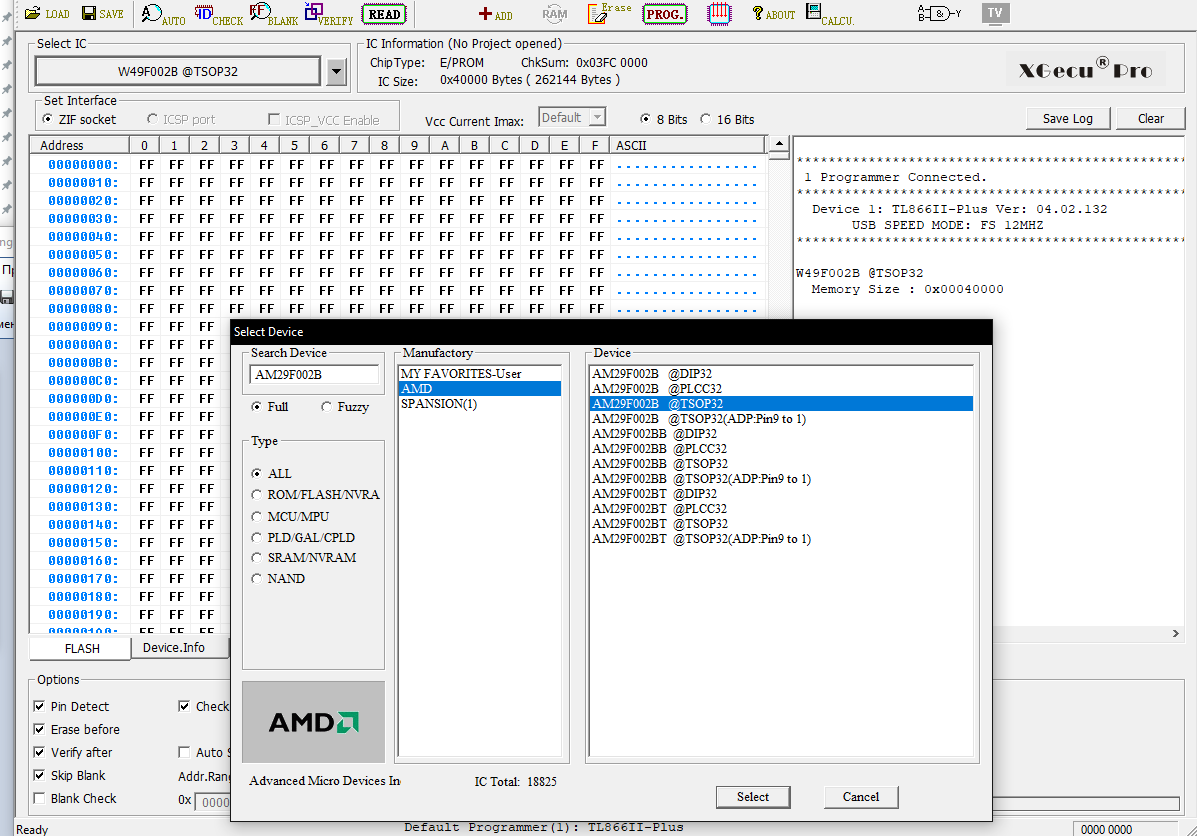
Task: Click the SAVE toolbar icon
Action: [102, 14]
